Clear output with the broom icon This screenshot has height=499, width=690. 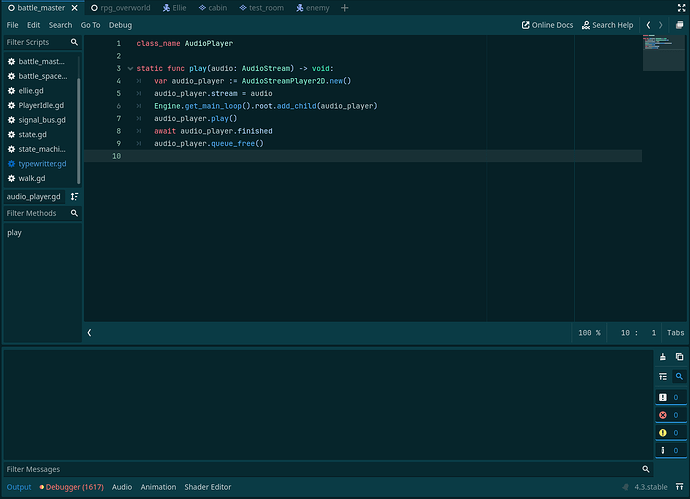pos(663,357)
